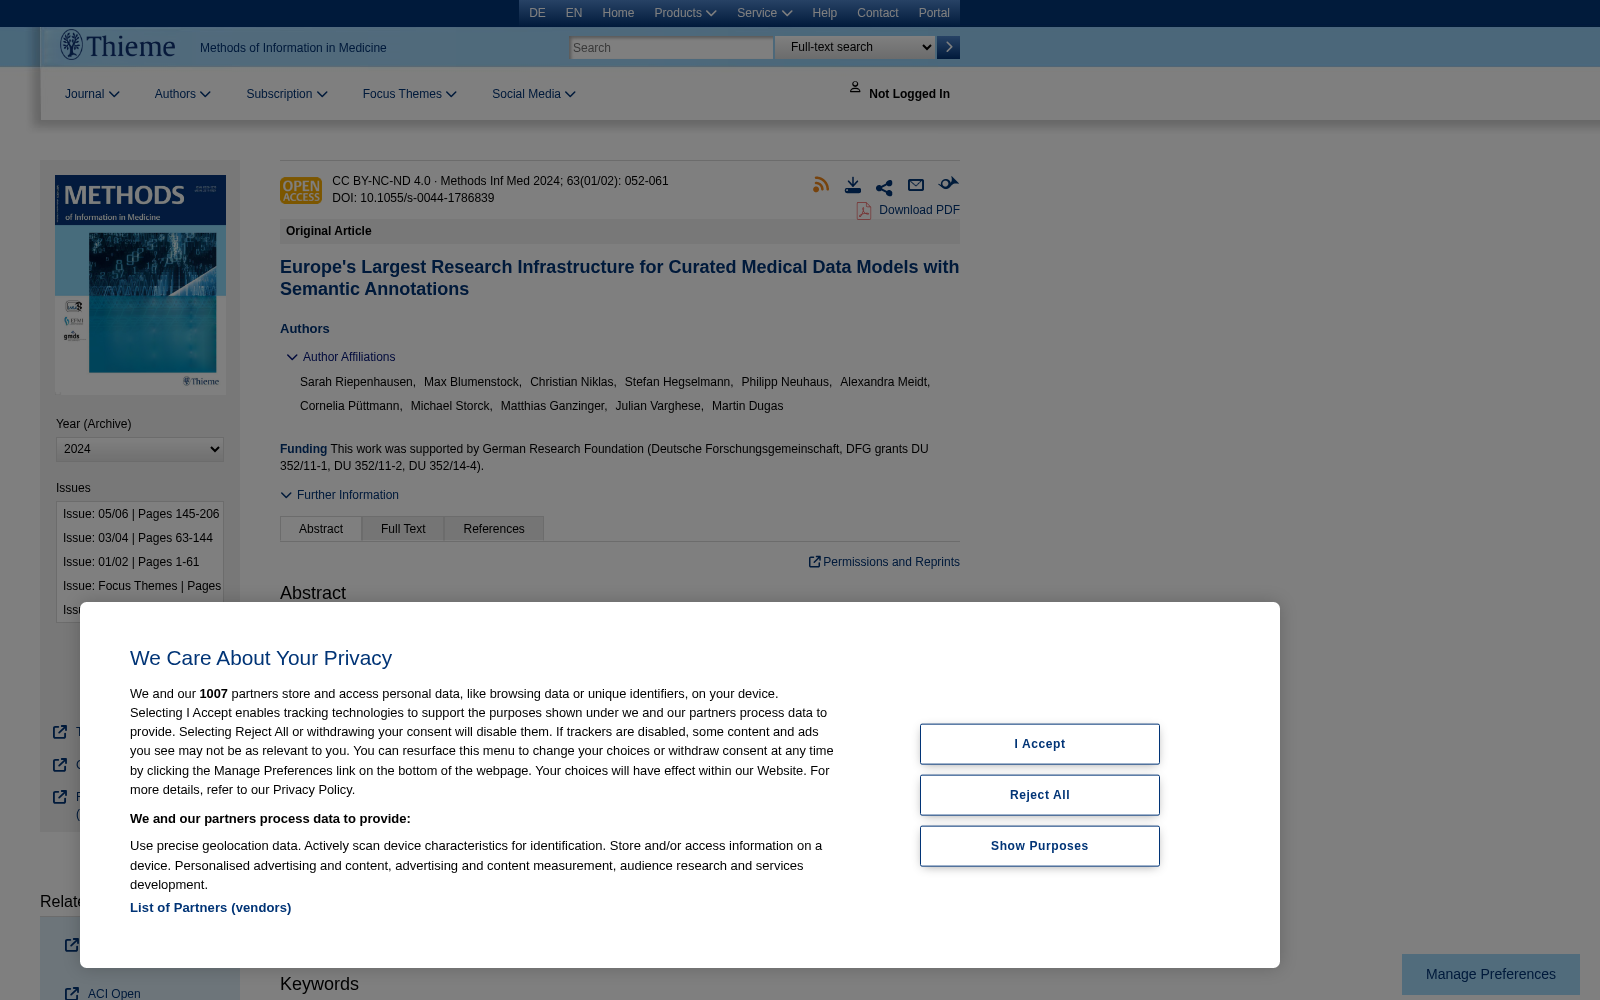The height and width of the screenshot is (1000, 1600).
Task: Switch language to DE
Action: pos(537,13)
